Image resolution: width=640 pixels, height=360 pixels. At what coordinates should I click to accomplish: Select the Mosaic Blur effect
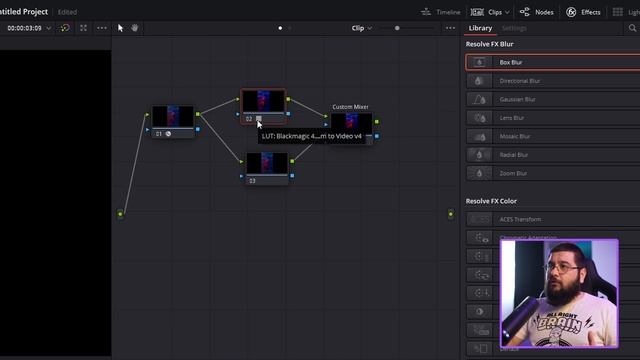click(553, 136)
